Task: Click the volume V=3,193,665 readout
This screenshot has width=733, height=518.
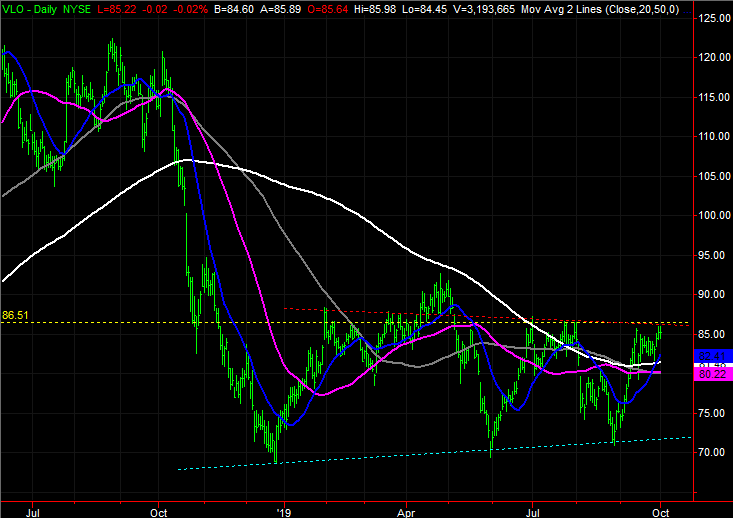Action: tap(484, 9)
